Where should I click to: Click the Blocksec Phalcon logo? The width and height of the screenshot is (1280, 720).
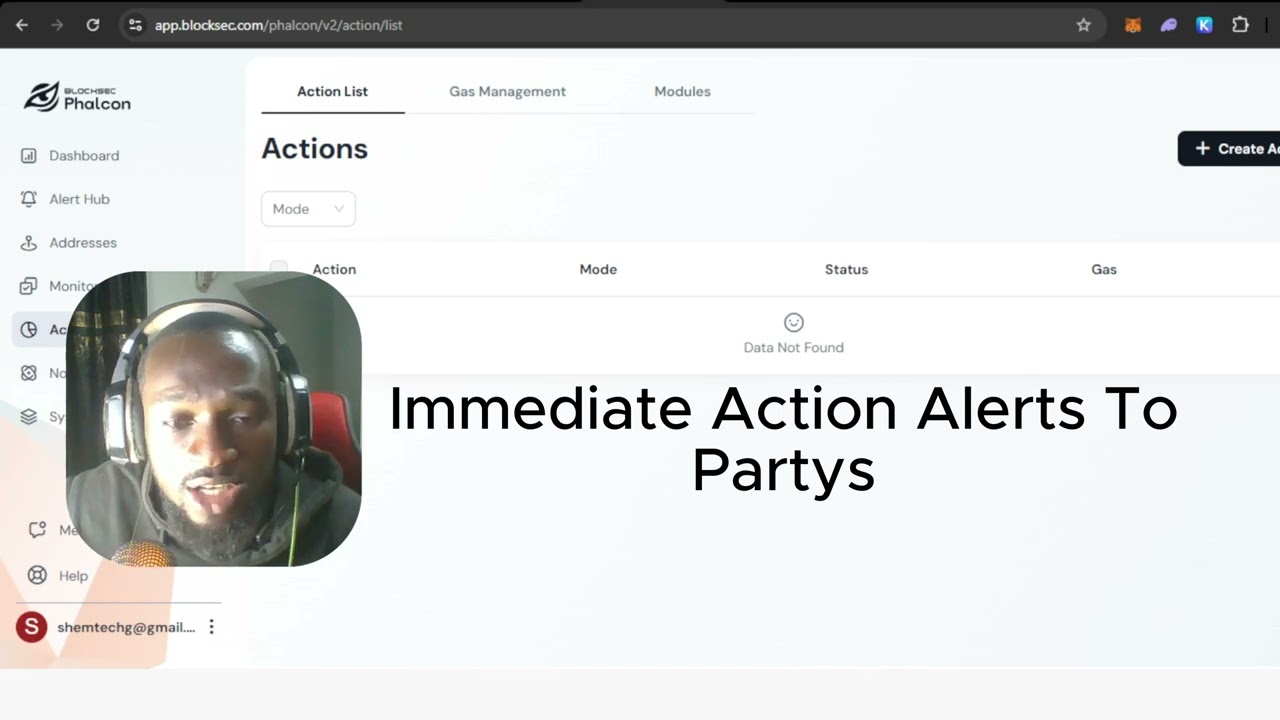point(77,97)
